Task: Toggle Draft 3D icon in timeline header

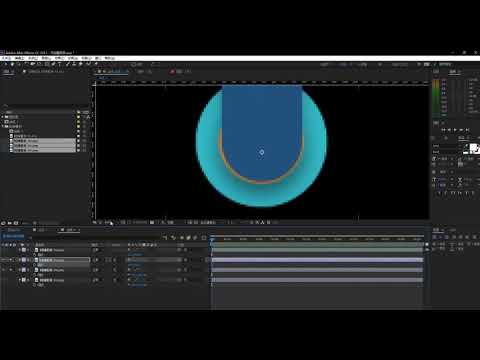Action: click(x=173, y=238)
